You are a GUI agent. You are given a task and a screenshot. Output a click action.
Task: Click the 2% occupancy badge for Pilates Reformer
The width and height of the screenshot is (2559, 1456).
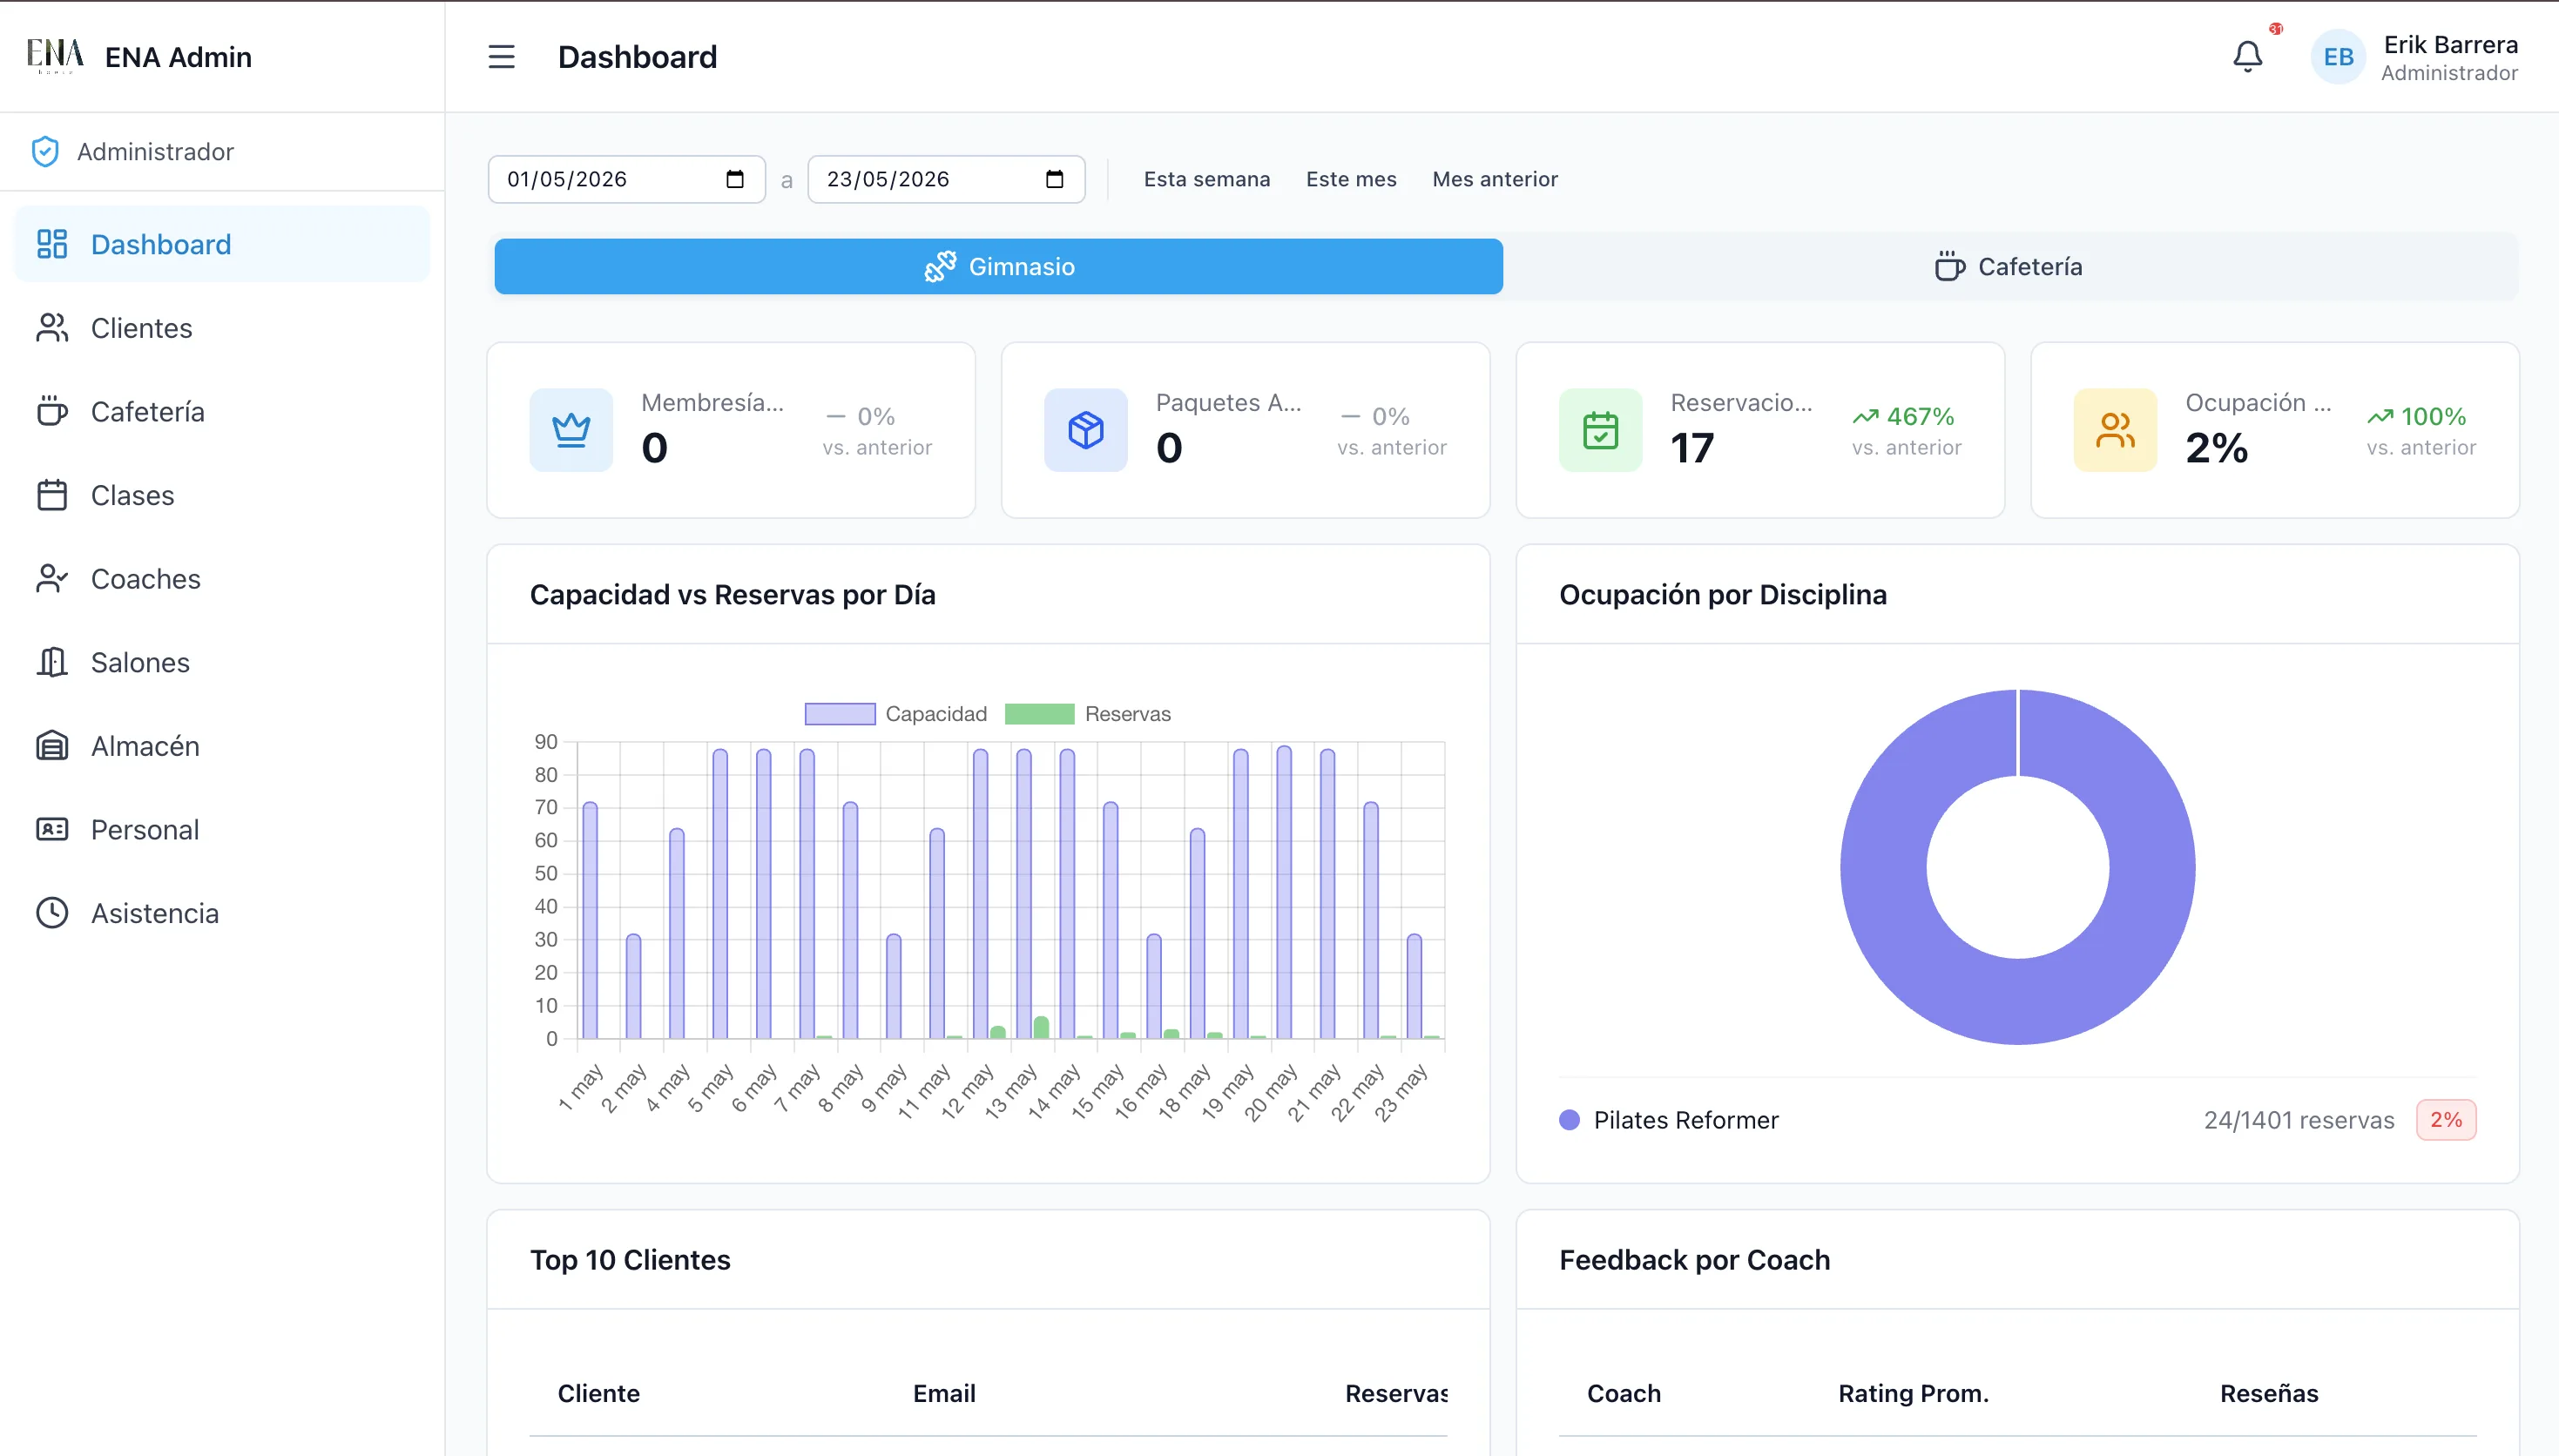coord(2446,1120)
